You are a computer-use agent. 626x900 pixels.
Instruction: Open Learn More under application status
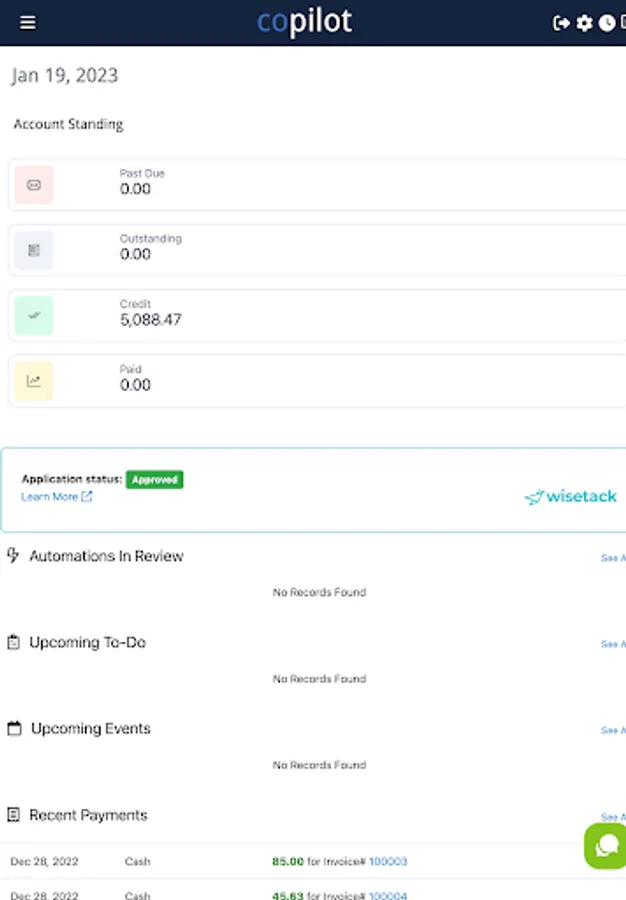click(x=50, y=496)
